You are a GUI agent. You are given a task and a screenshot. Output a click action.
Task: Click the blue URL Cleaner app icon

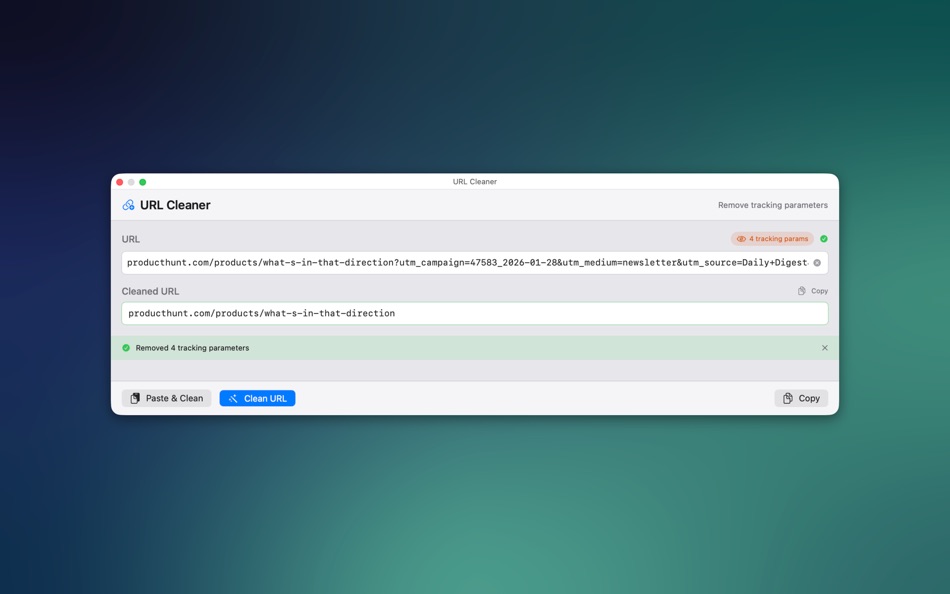(x=129, y=204)
